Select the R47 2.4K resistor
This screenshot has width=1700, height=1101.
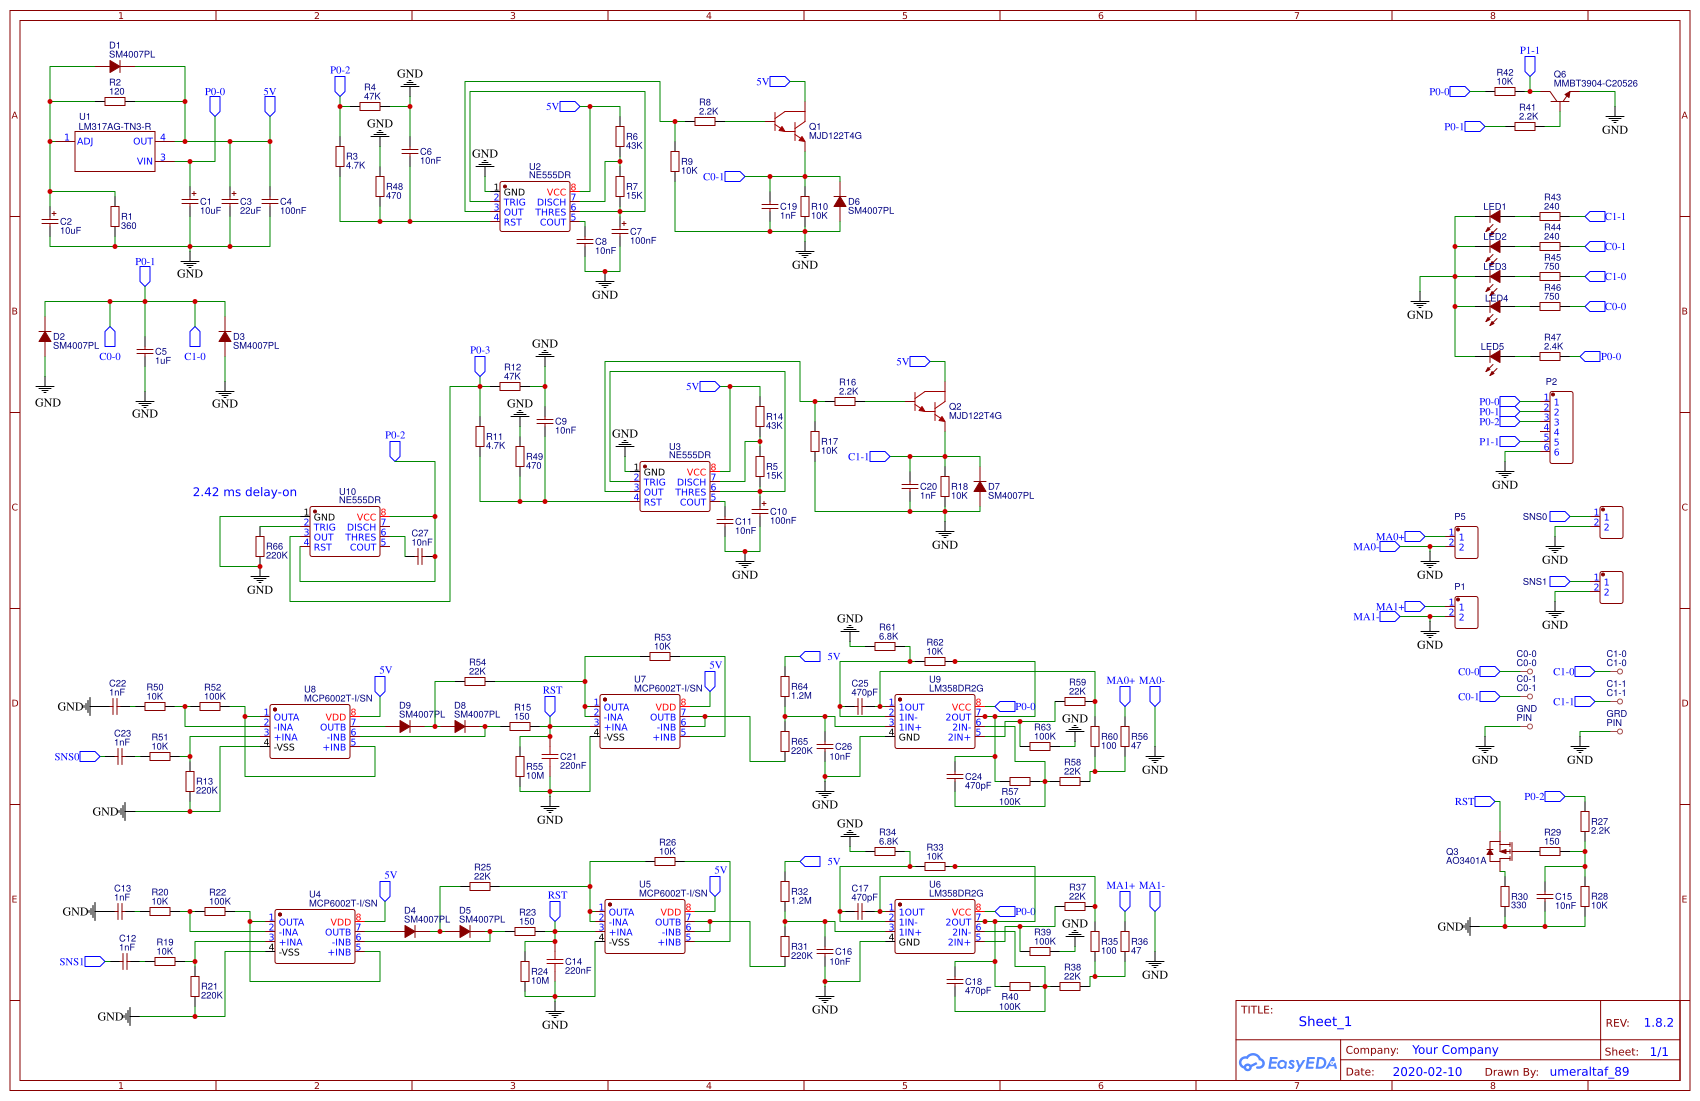click(1550, 357)
